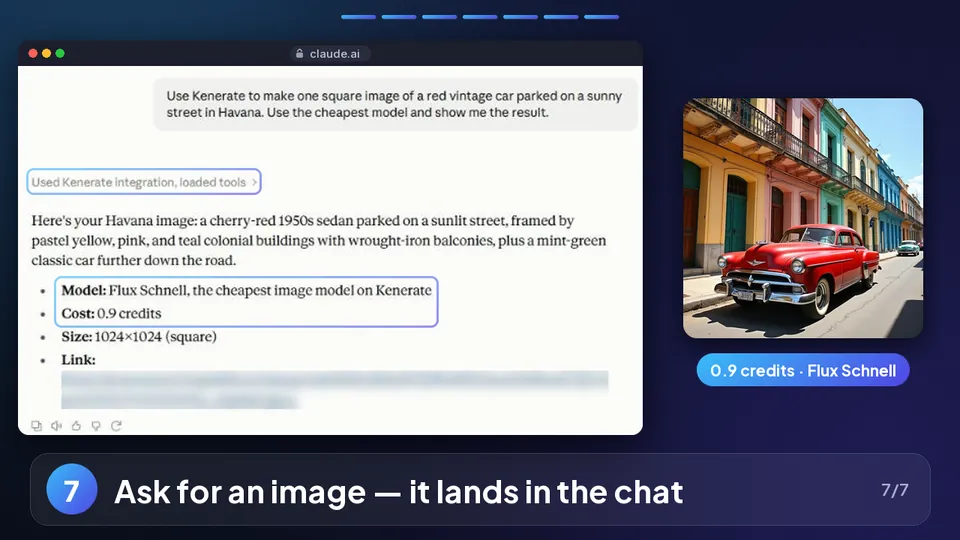Select the fourth progress segment at top
The width and height of the screenshot is (960, 540).
(480, 17)
